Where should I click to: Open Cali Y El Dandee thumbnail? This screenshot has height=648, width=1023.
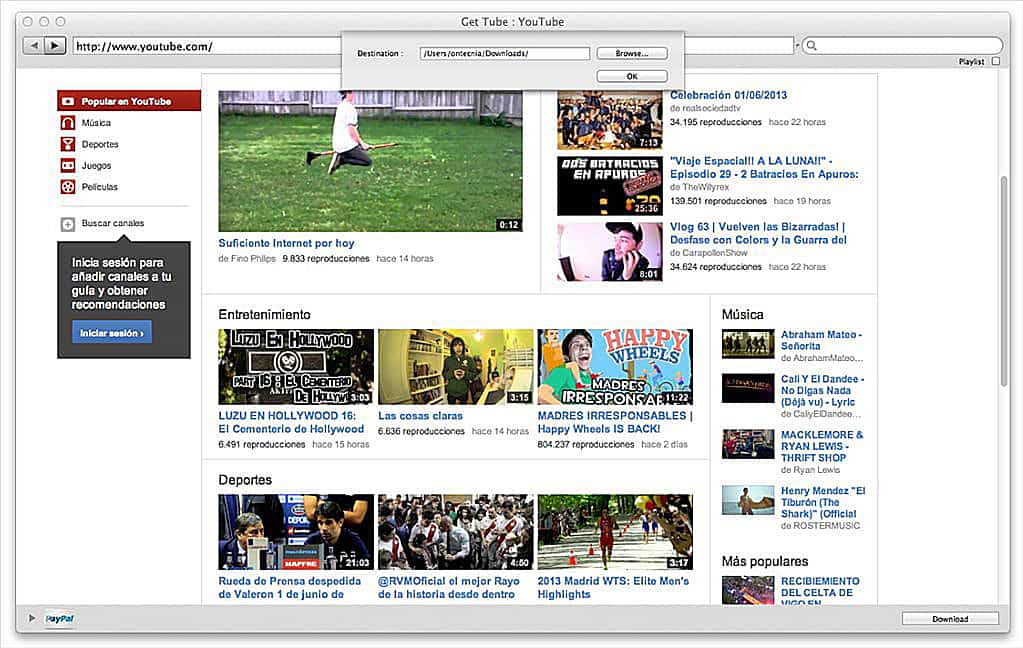pos(748,388)
